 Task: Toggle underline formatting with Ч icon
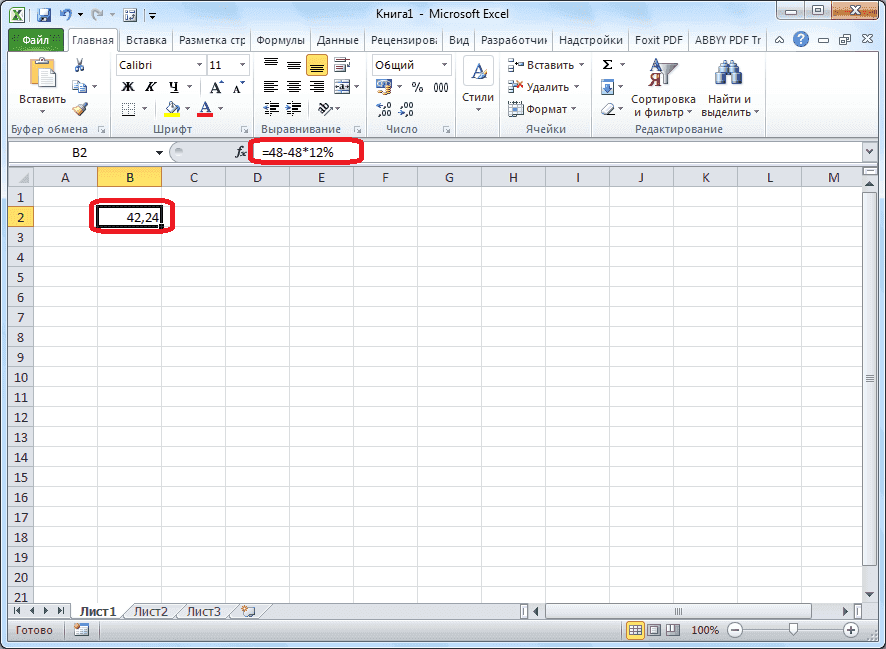(x=175, y=86)
